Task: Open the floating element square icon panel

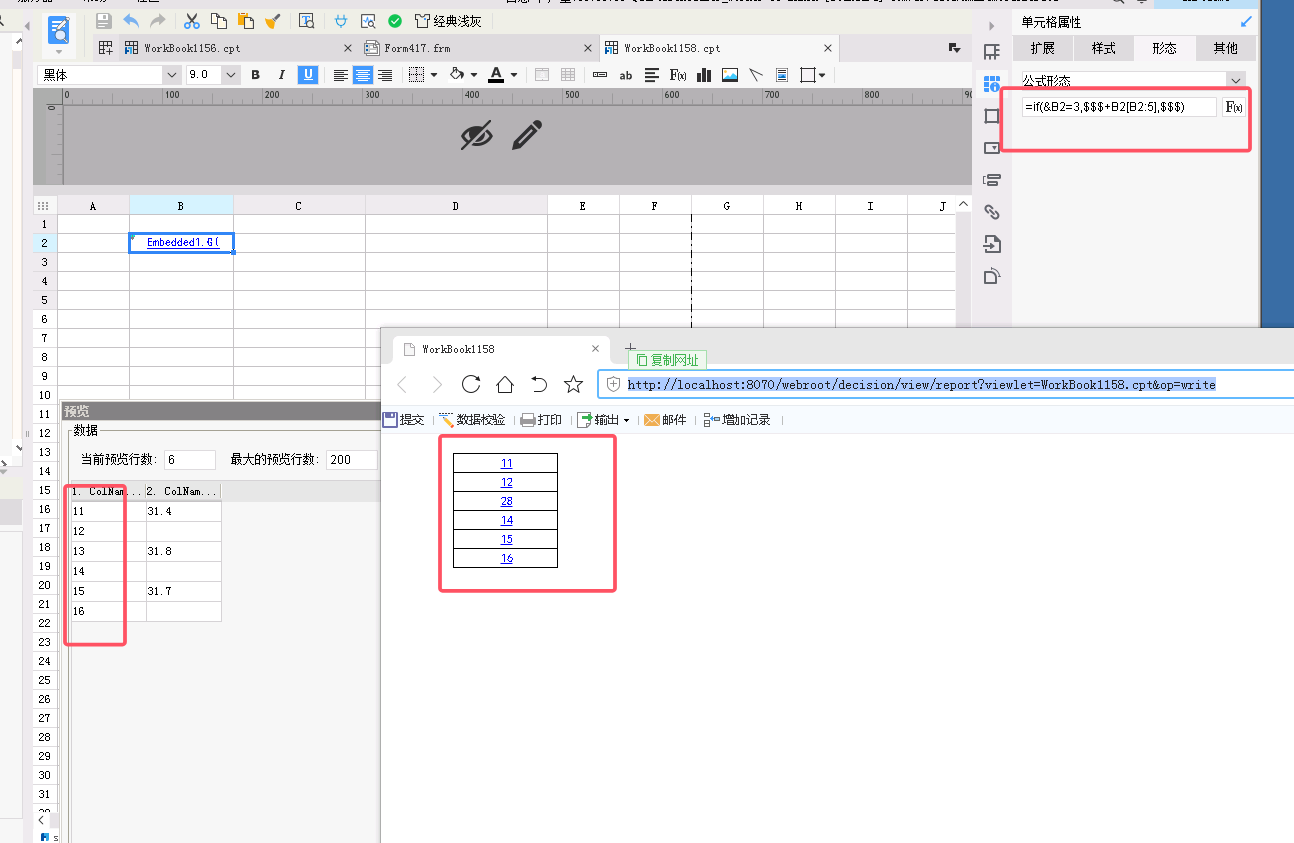Action: coord(992,116)
